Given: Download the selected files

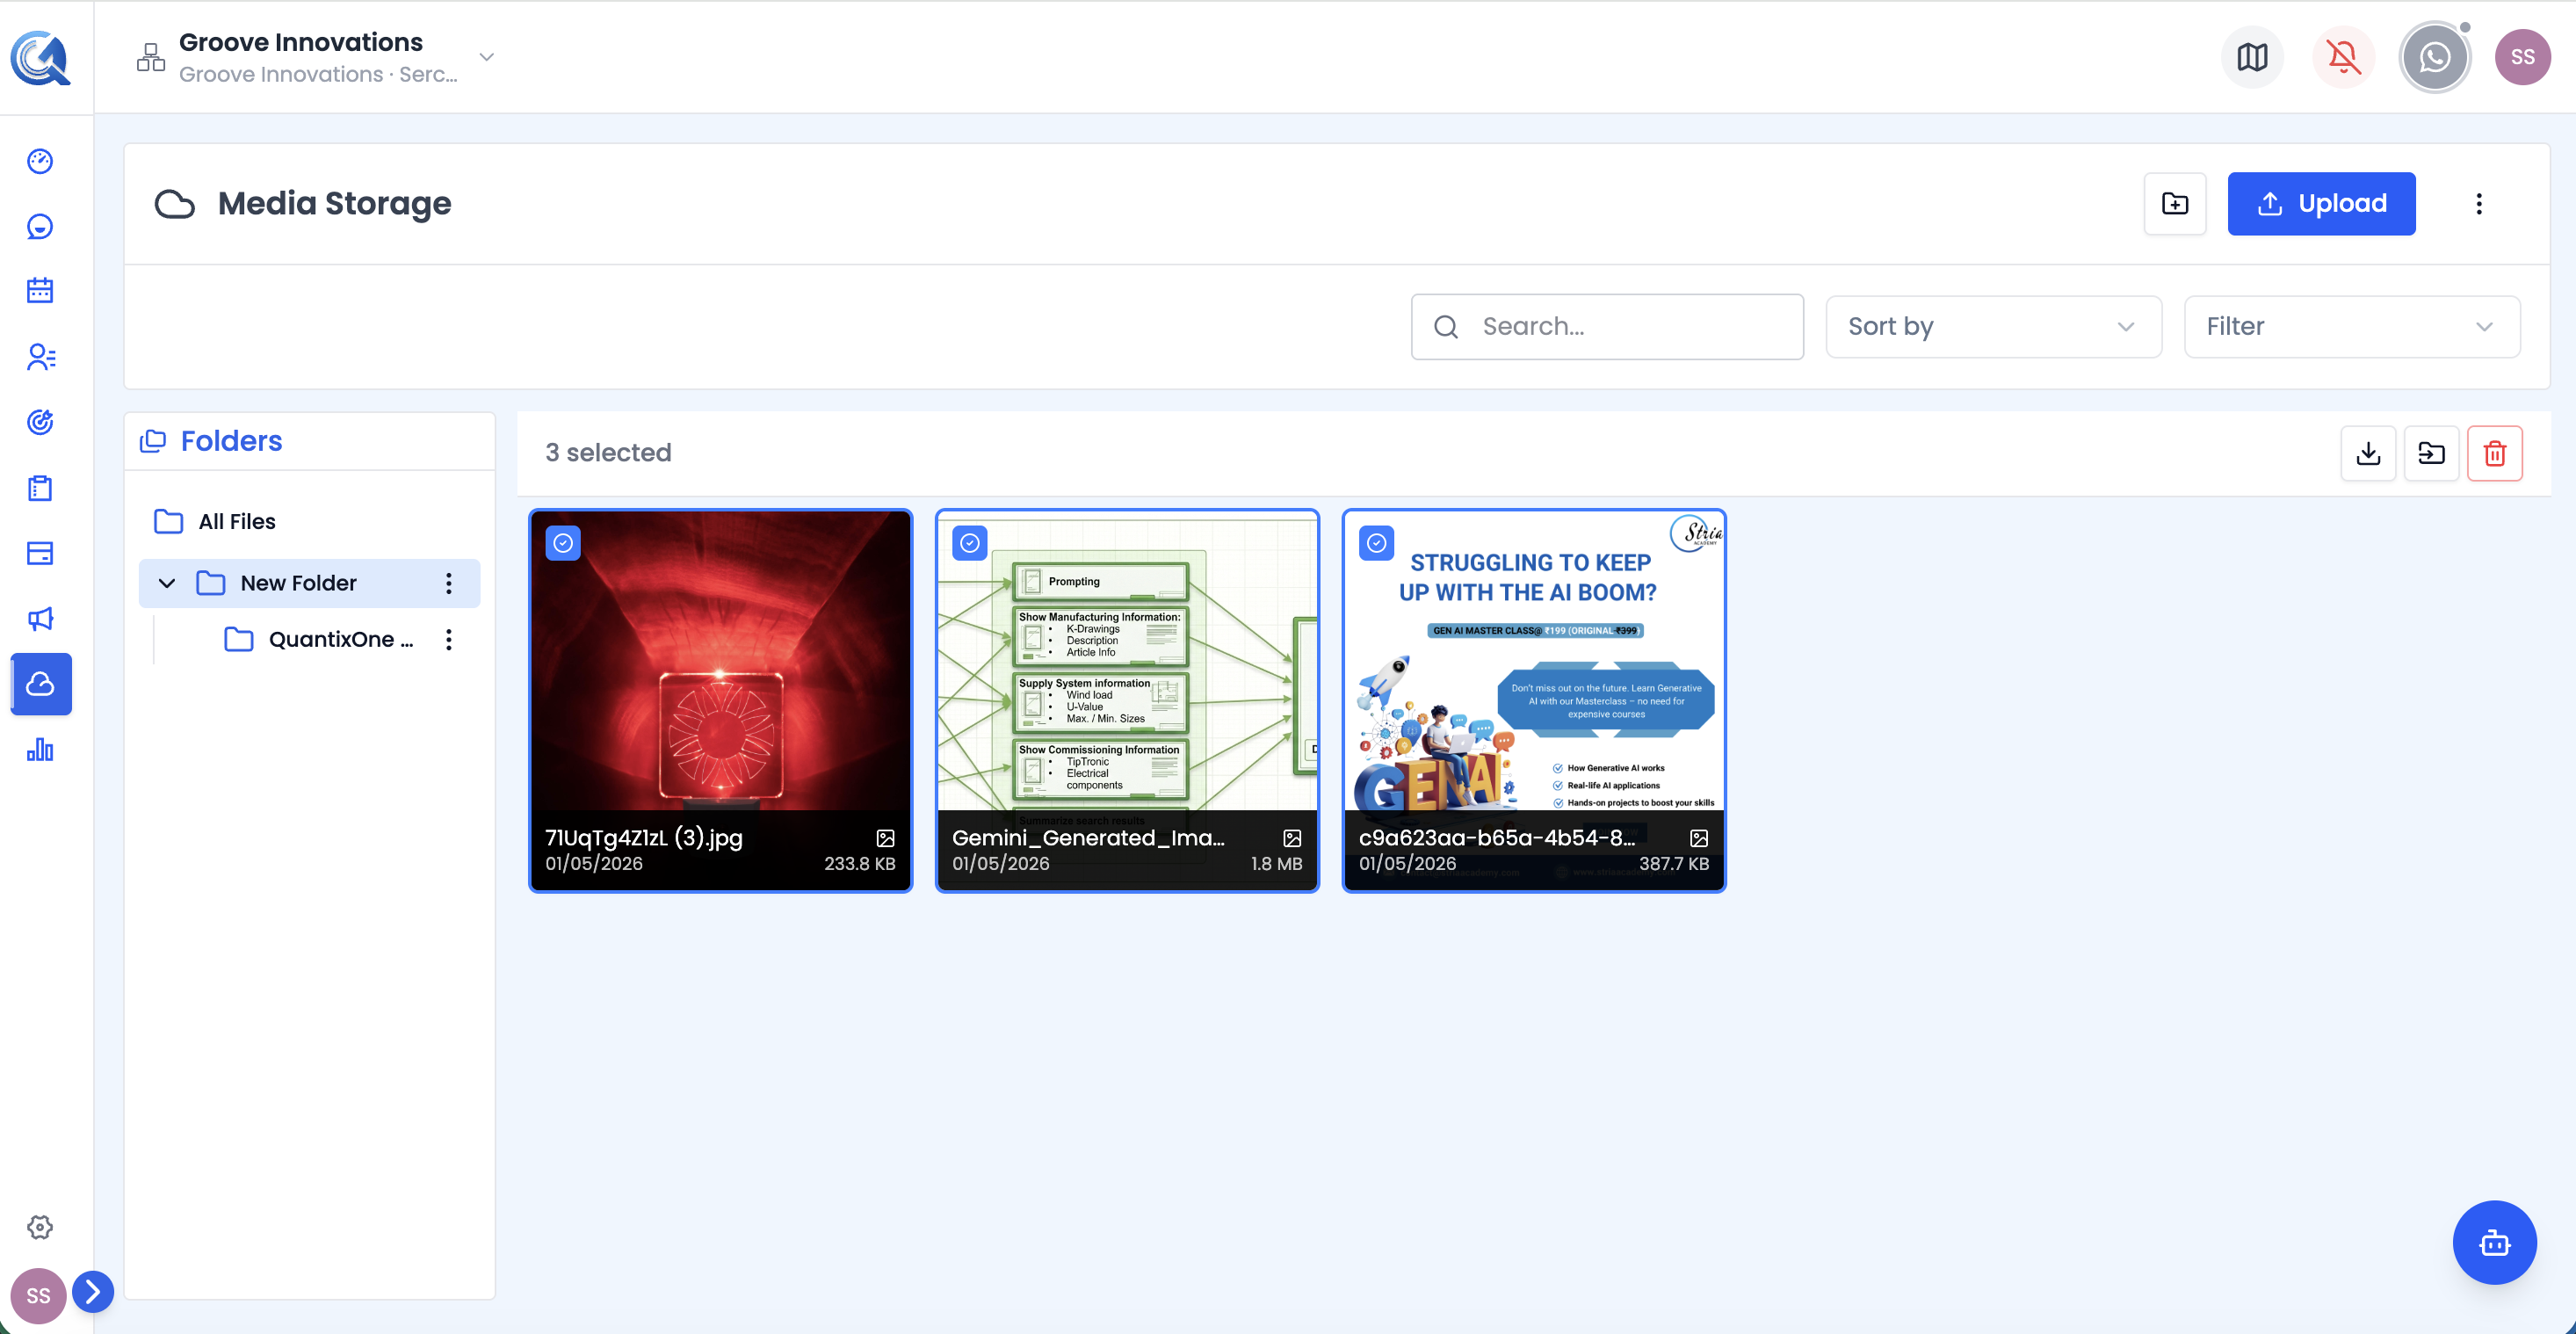Looking at the screenshot, I should (x=2368, y=453).
